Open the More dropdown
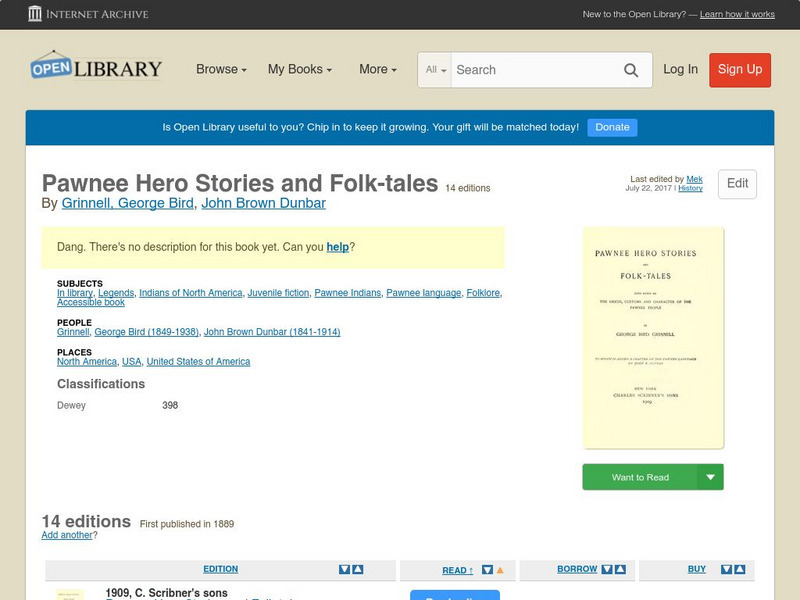 pos(375,70)
